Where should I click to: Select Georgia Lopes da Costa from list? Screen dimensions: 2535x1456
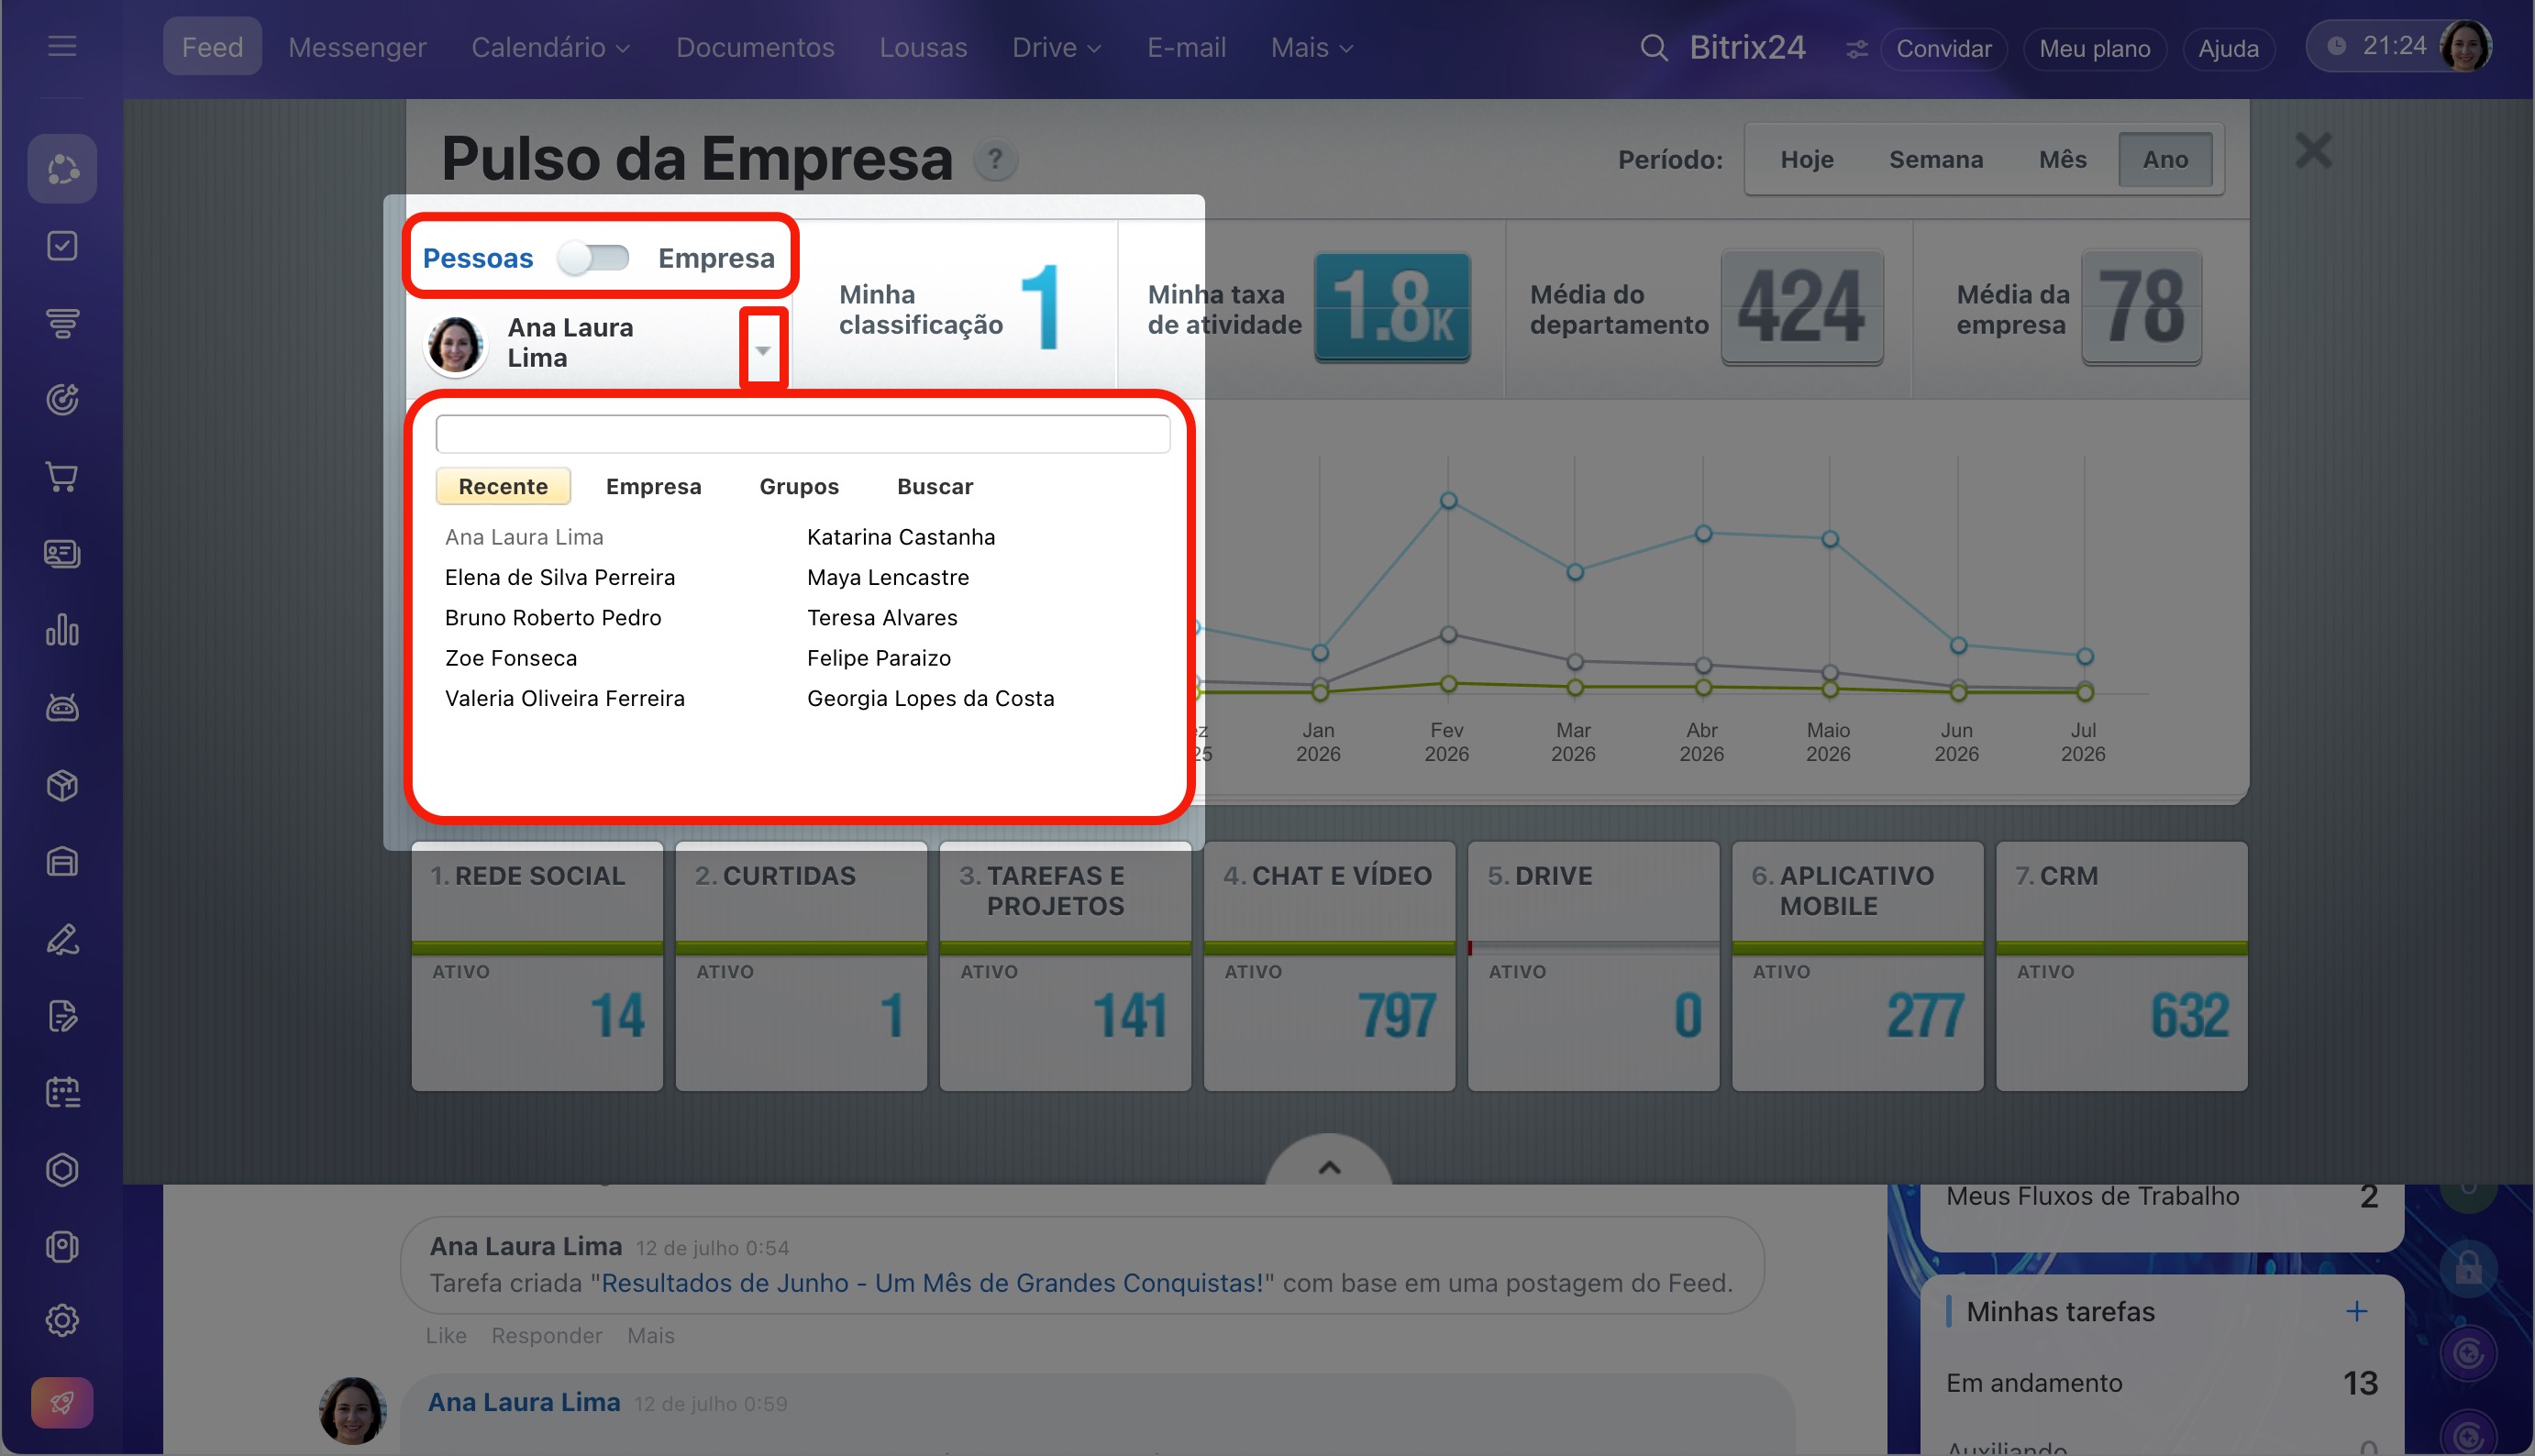click(x=931, y=698)
